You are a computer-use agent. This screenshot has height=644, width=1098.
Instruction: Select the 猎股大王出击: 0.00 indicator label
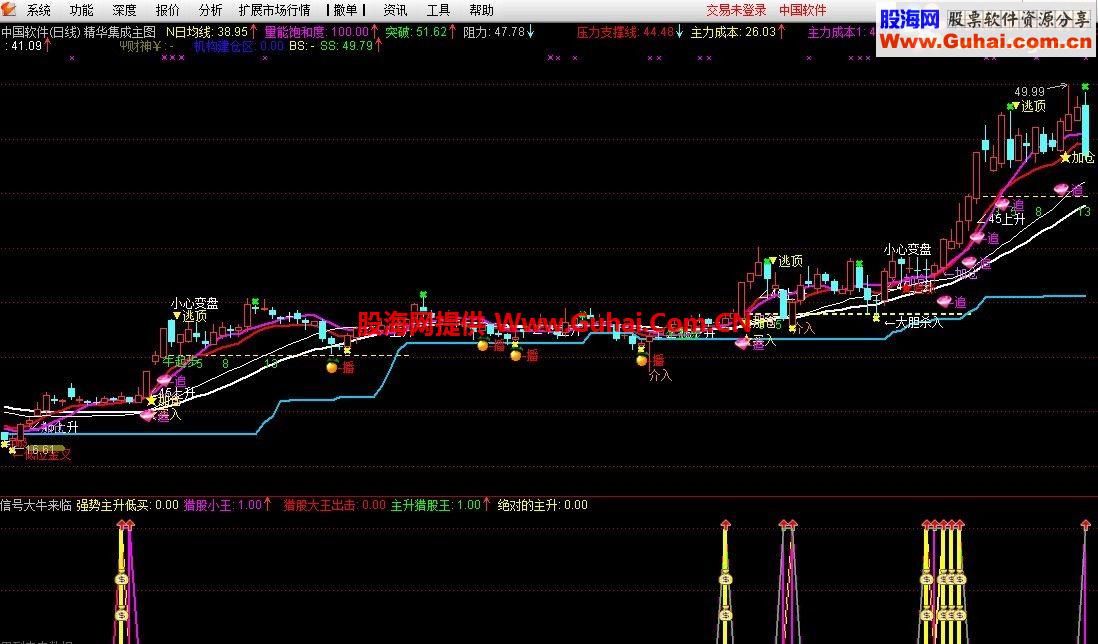click(x=334, y=505)
